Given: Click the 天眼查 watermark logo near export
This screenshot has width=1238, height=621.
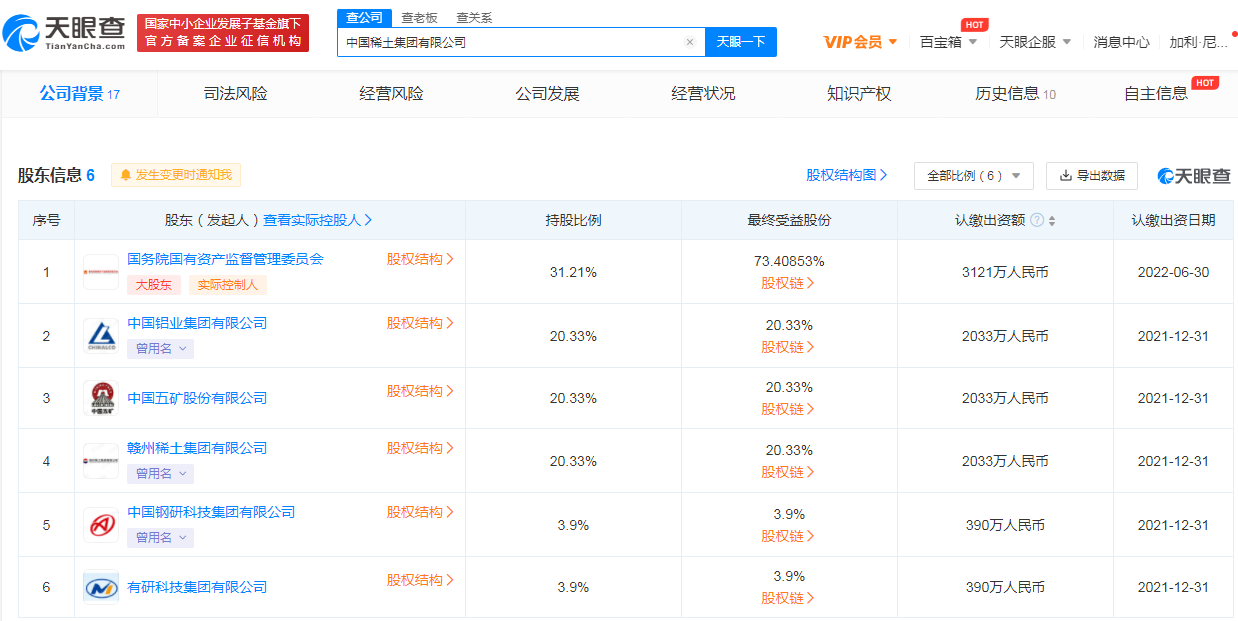Looking at the screenshot, I should pos(1194,176).
